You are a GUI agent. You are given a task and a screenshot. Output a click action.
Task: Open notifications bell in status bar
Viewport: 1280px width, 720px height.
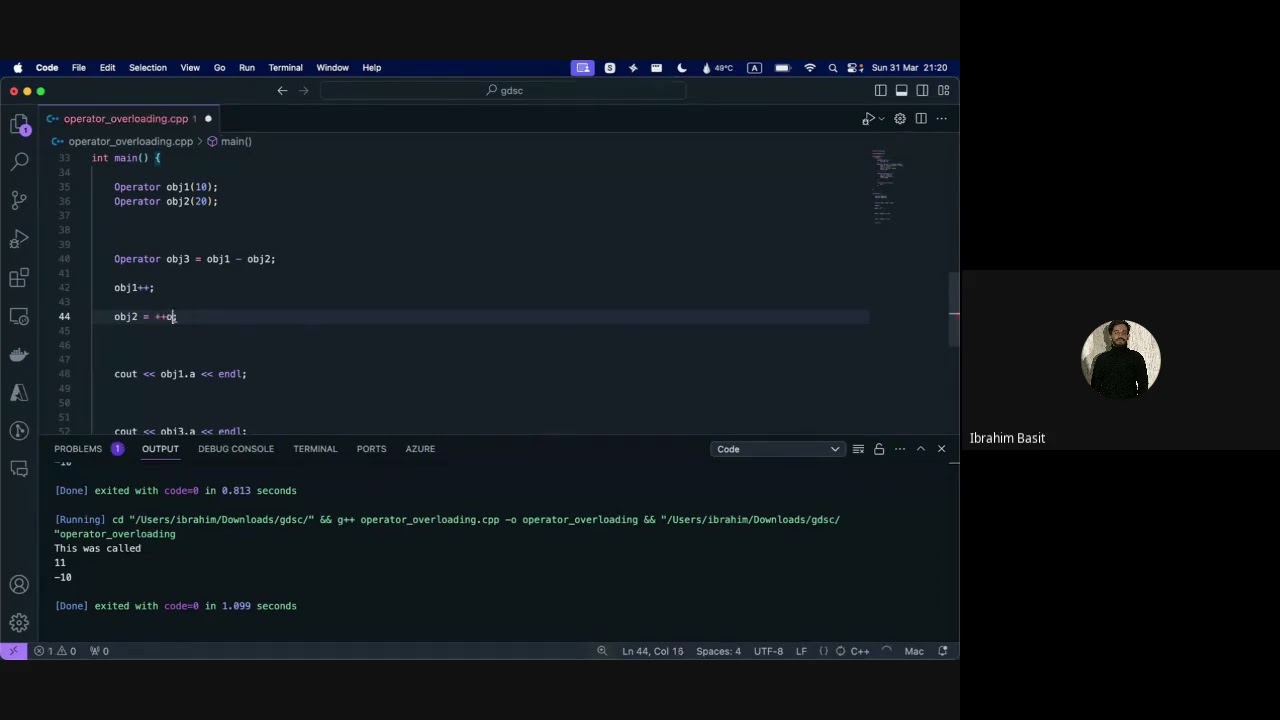(942, 651)
